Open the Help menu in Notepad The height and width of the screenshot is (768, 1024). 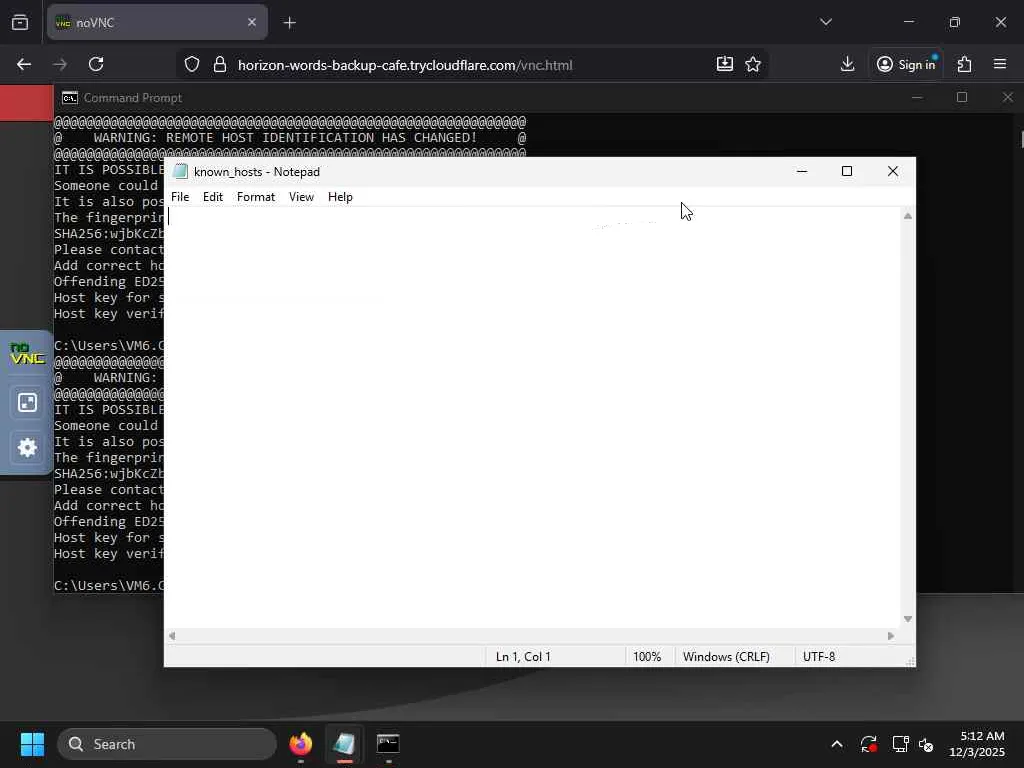coord(340,197)
